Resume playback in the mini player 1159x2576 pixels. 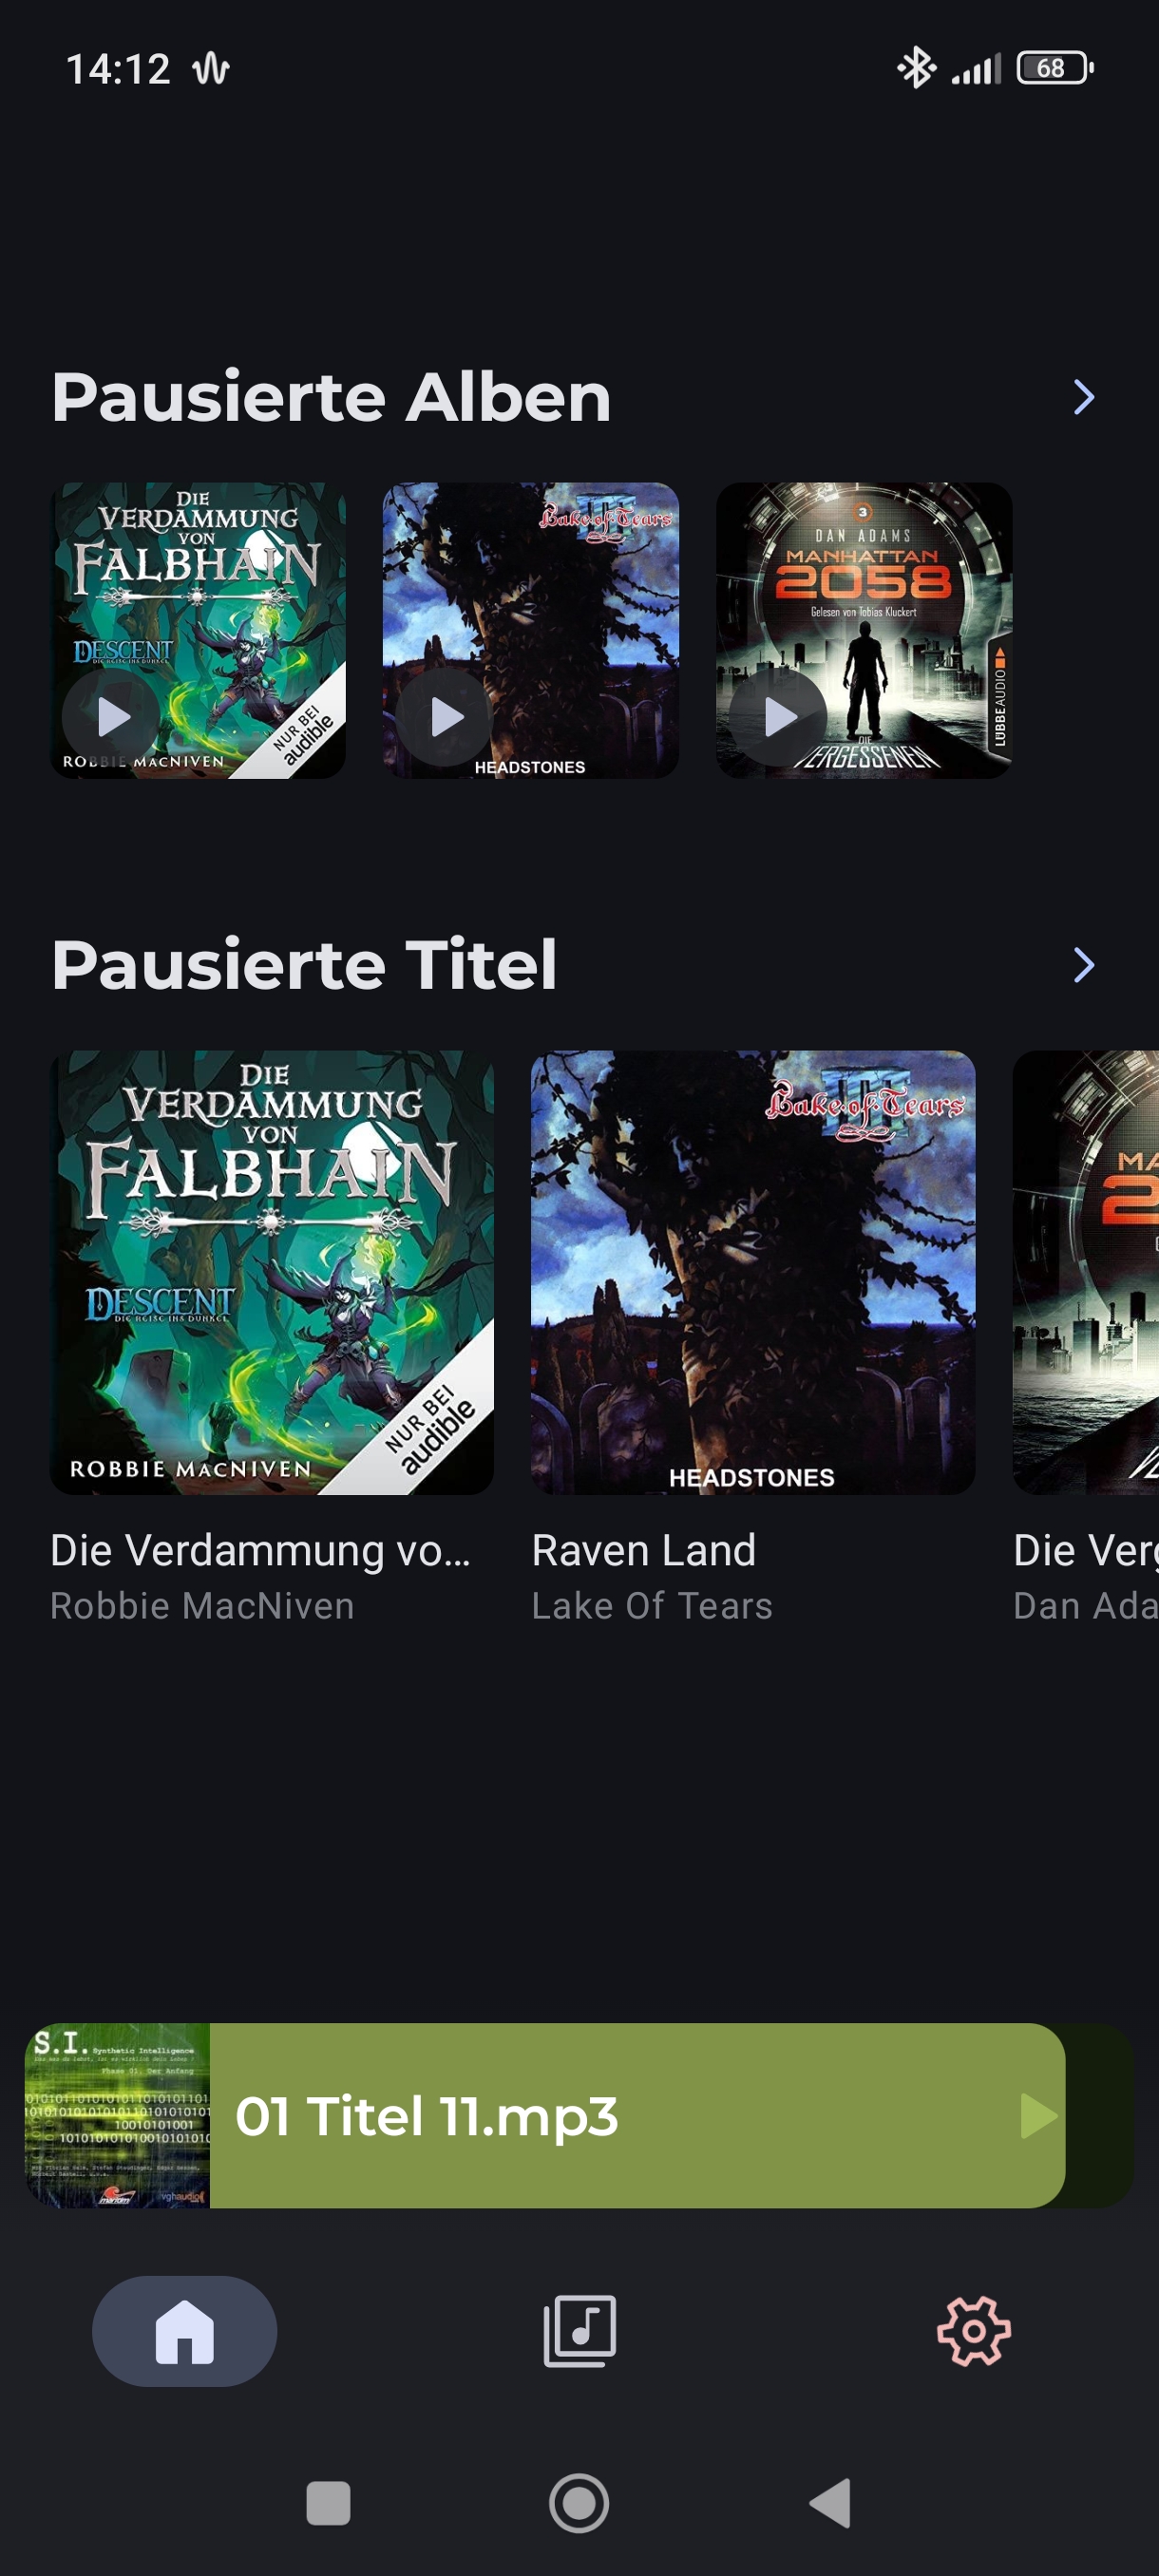pos(1038,2116)
